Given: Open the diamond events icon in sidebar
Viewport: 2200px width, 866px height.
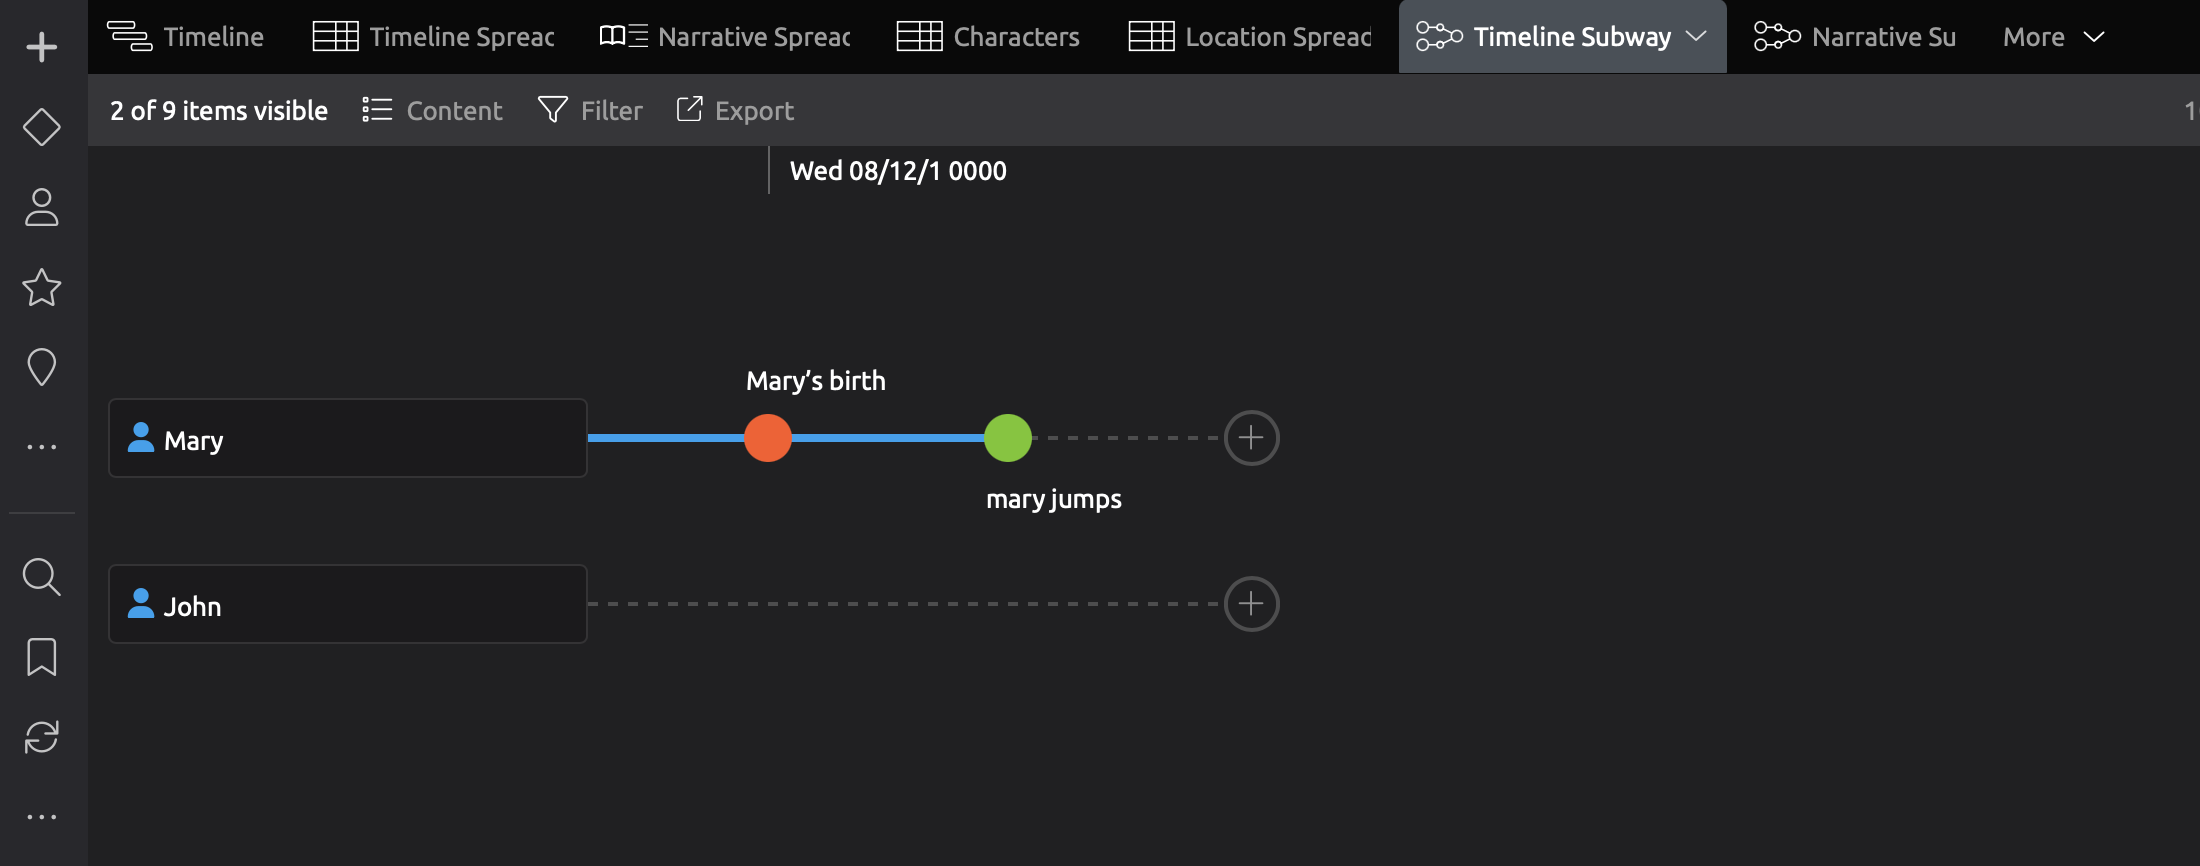Looking at the screenshot, I should 41,127.
